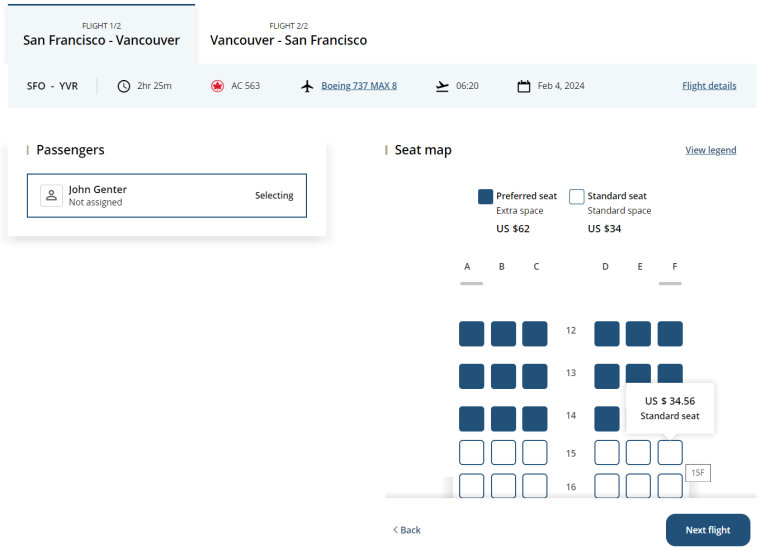The height and width of the screenshot is (558, 770).
Task: Click the Air Canada maple leaf logo
Action: [217, 86]
